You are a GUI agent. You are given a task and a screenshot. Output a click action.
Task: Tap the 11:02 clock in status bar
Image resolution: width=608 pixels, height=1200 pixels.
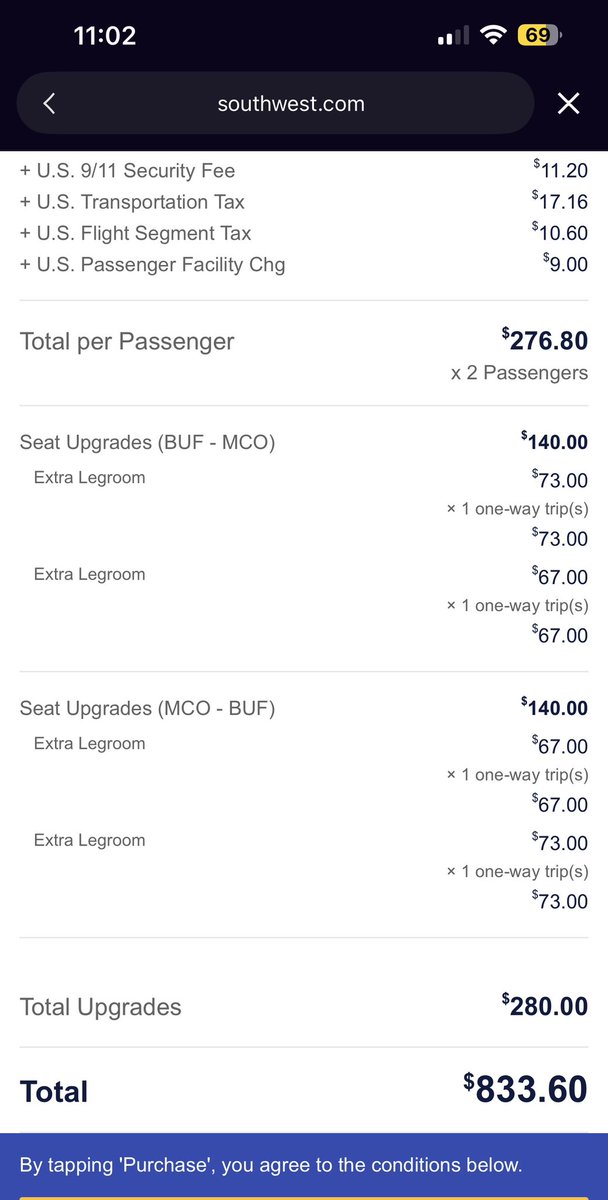(105, 36)
